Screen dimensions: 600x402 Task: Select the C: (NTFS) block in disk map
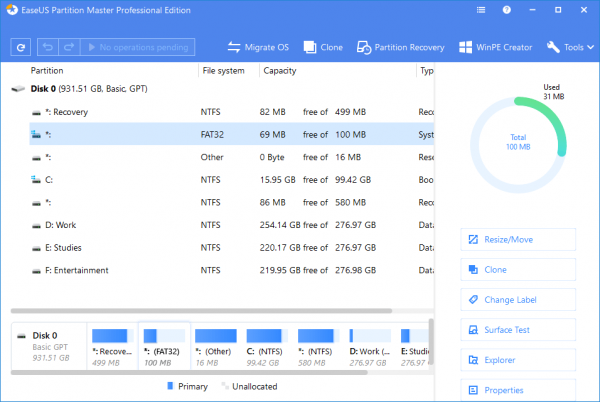coord(267,347)
